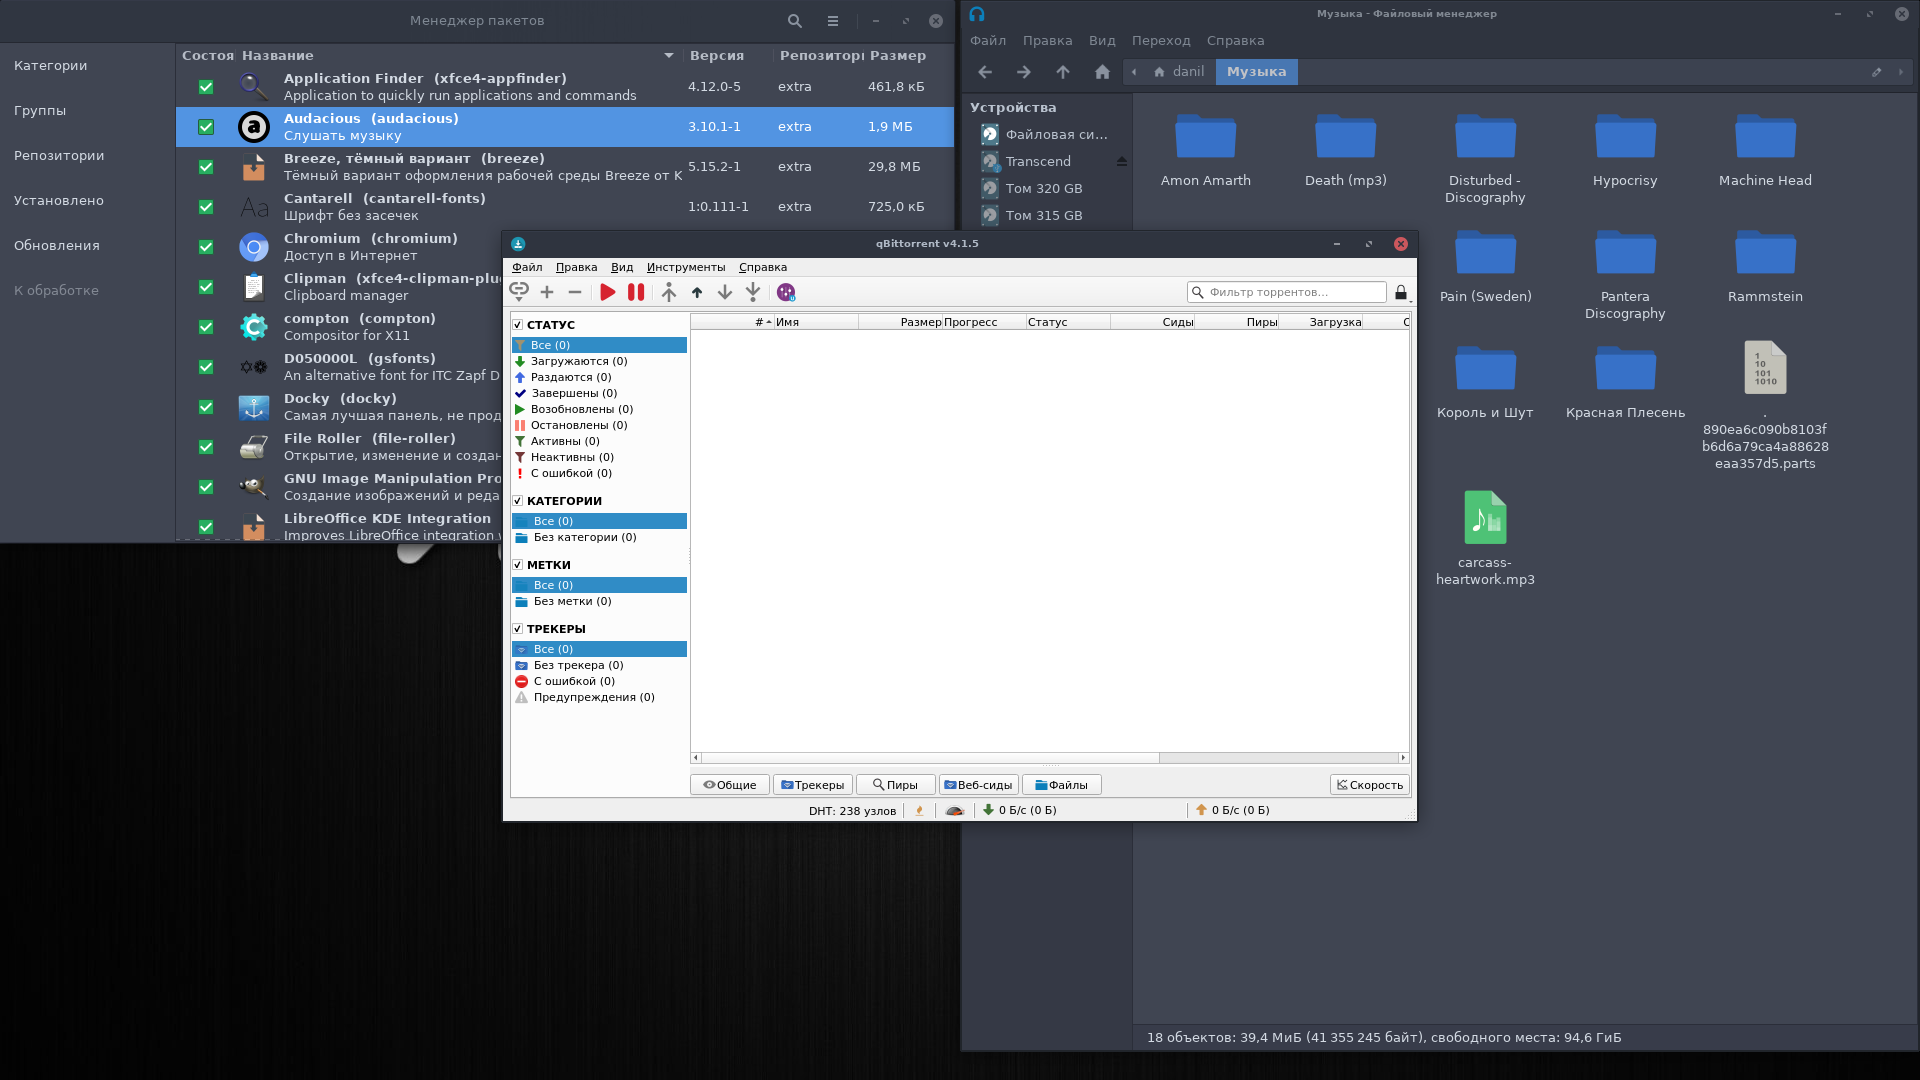Click the alternative speed limits icon in status bar

955,811
